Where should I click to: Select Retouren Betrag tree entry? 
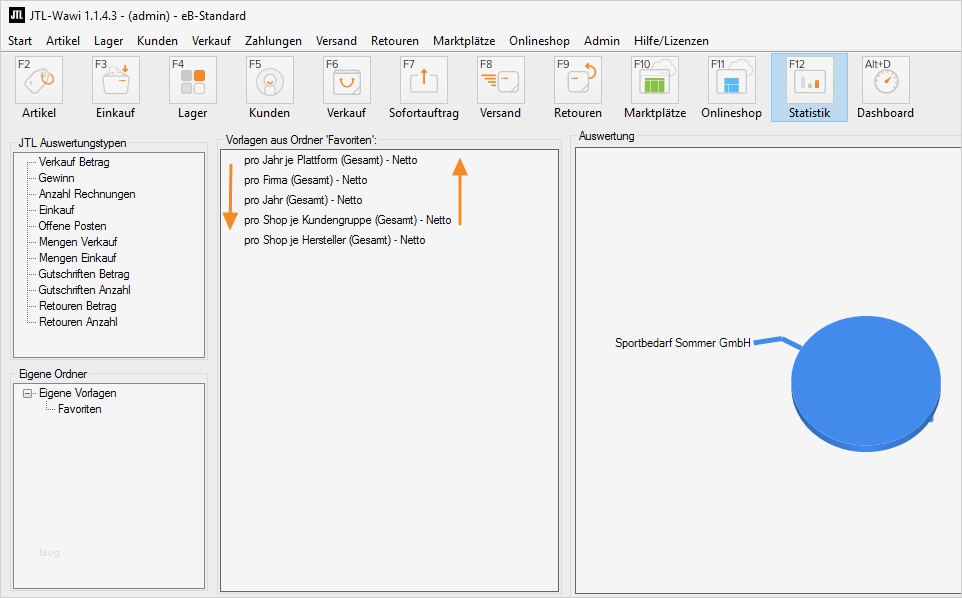[x=77, y=306]
